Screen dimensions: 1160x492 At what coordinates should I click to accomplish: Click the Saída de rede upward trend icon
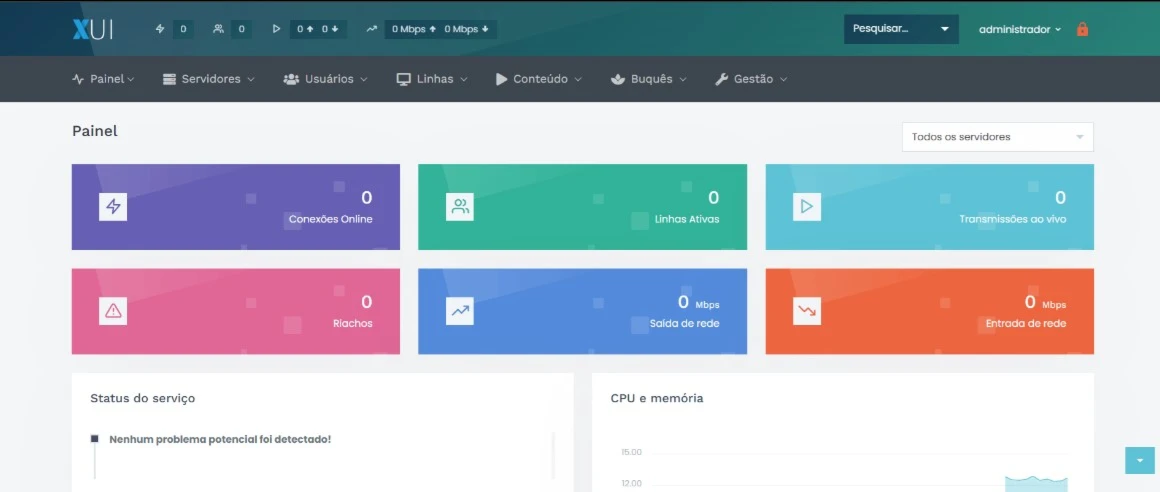(x=460, y=311)
